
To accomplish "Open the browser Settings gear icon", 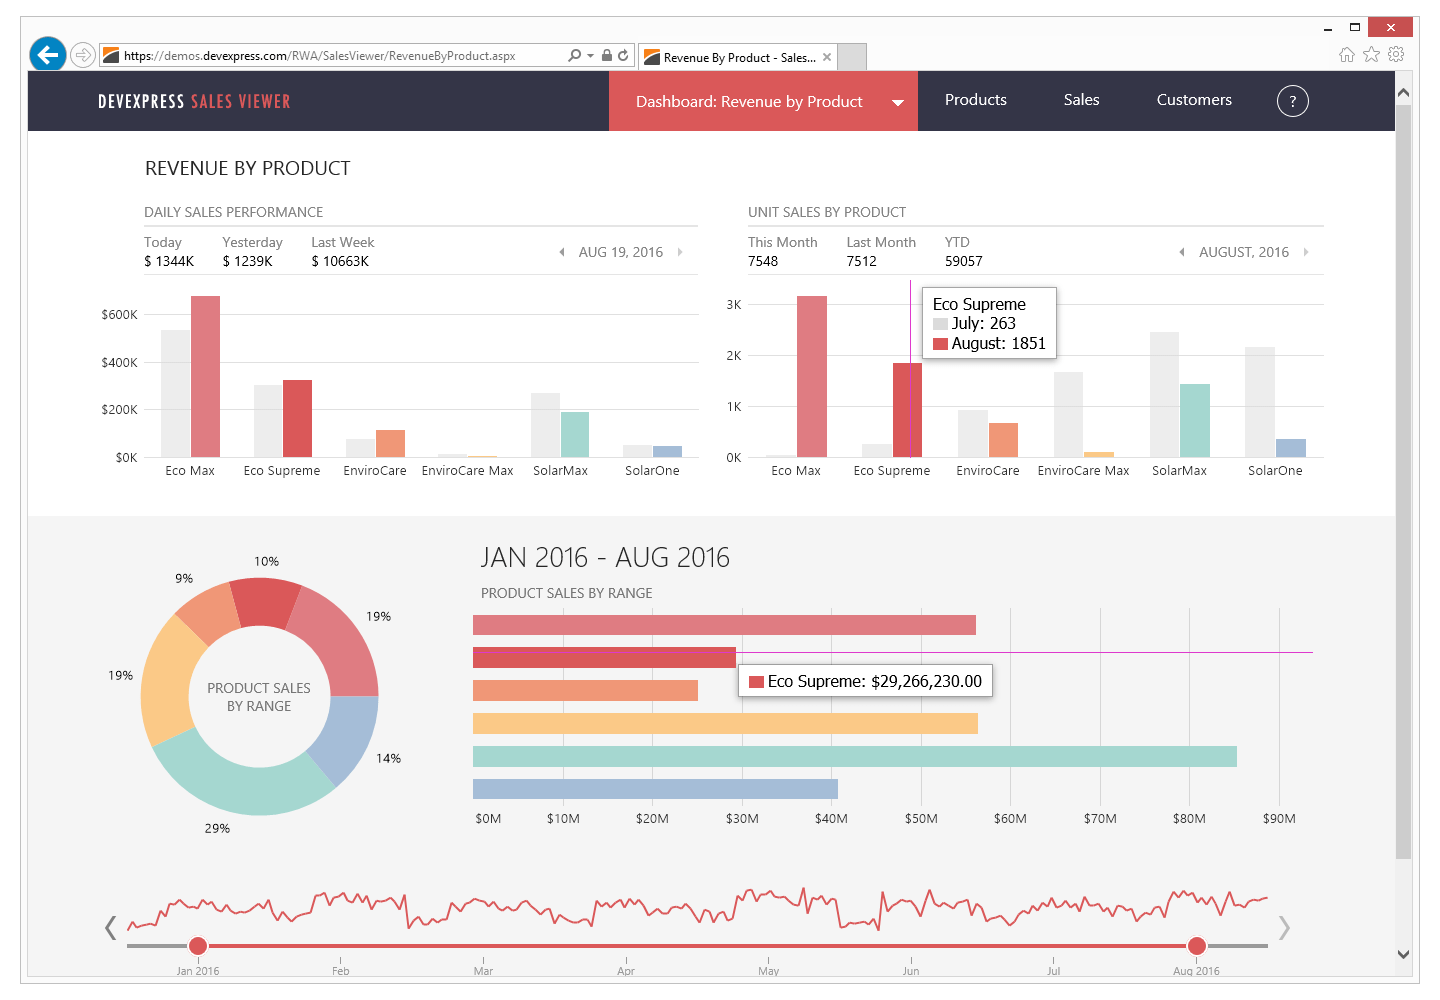I will (x=1396, y=55).
